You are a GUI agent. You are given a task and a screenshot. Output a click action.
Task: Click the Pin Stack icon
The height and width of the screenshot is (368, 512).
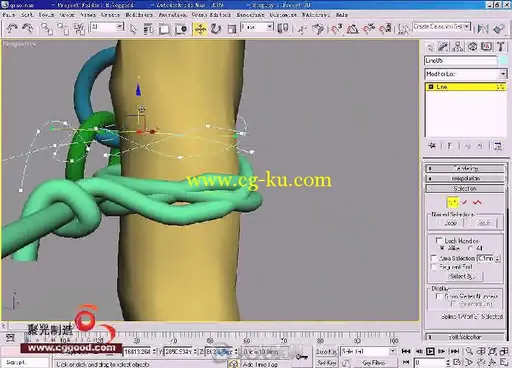pos(432,146)
